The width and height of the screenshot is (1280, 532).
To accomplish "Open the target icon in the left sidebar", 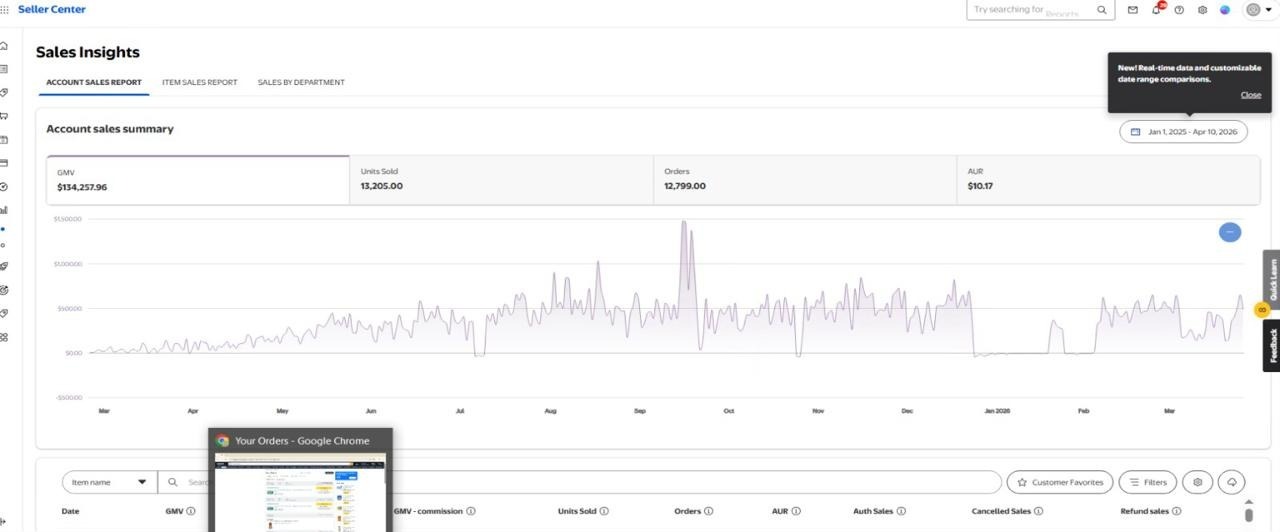I will point(4,290).
